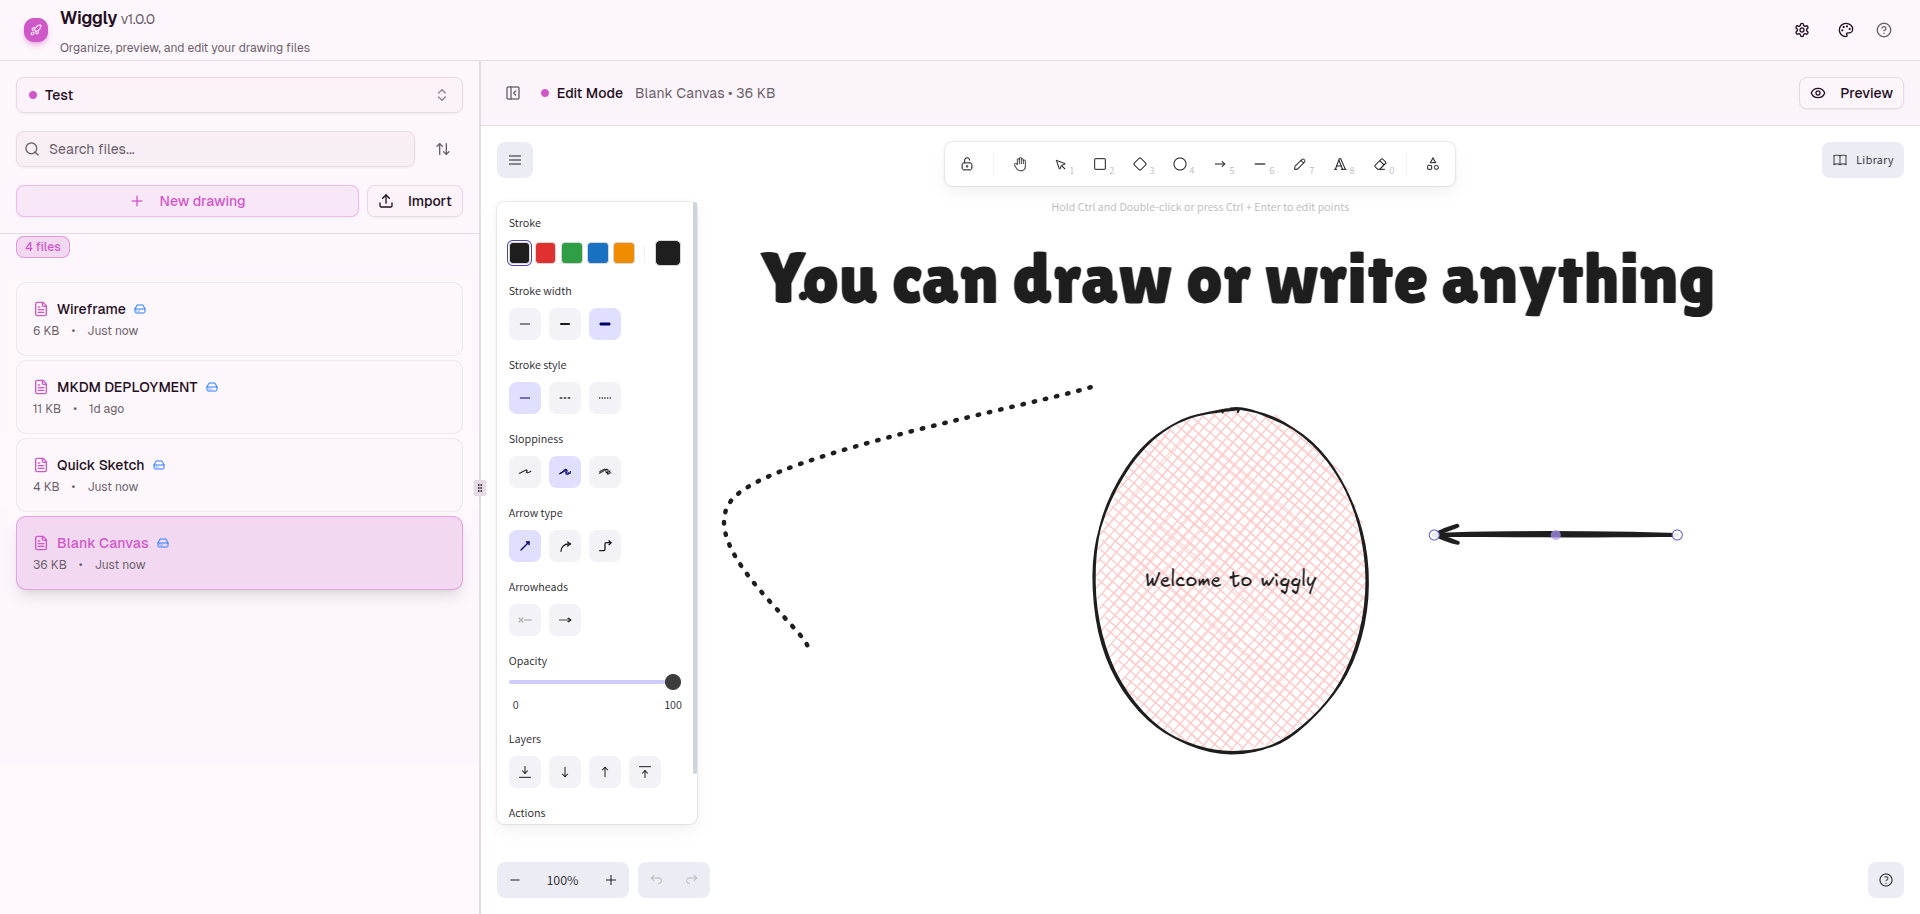Choose the Eraser tool
Screen dimensions: 1920x914
point(1381,165)
